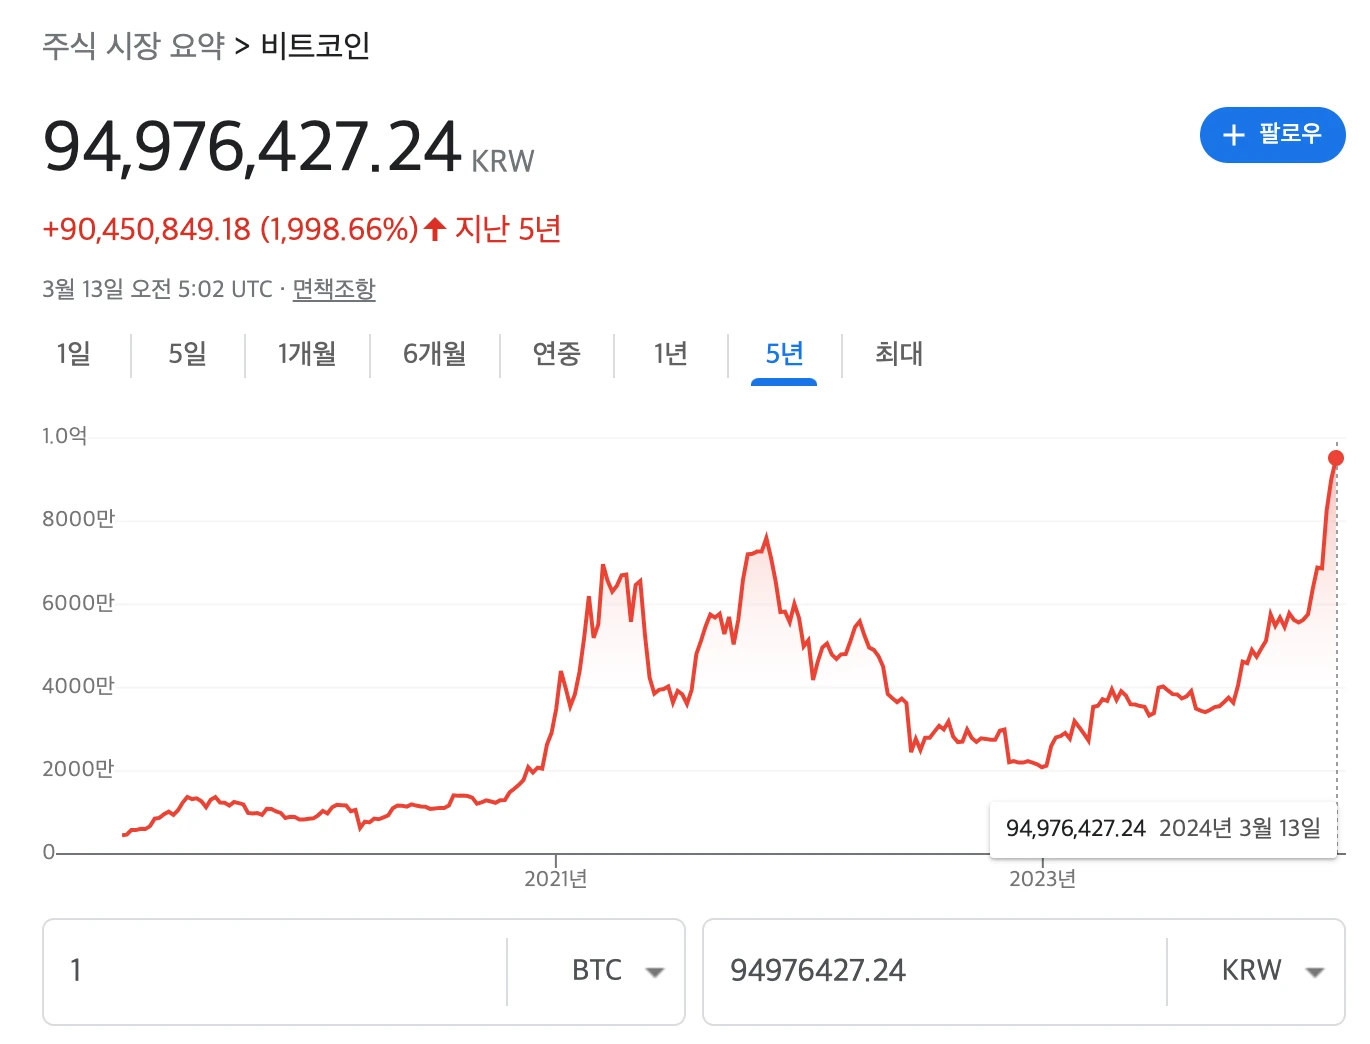
Task: Show the 1개월 chart range
Action: point(307,353)
